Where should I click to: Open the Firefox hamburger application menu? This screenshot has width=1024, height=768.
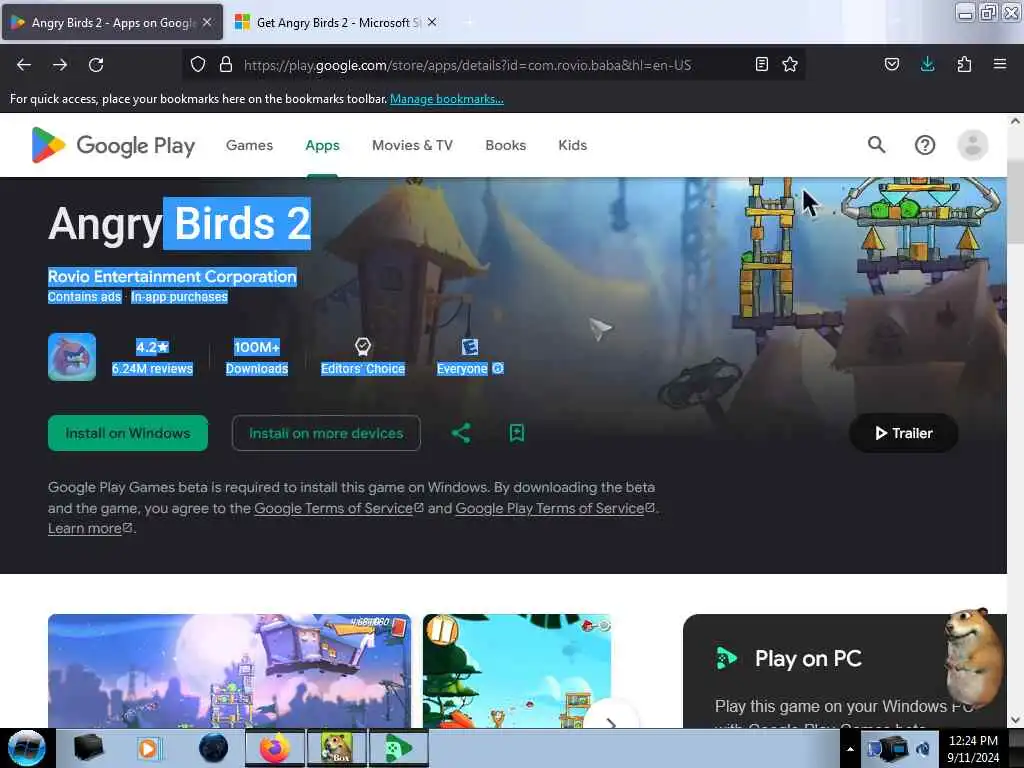point(1000,64)
